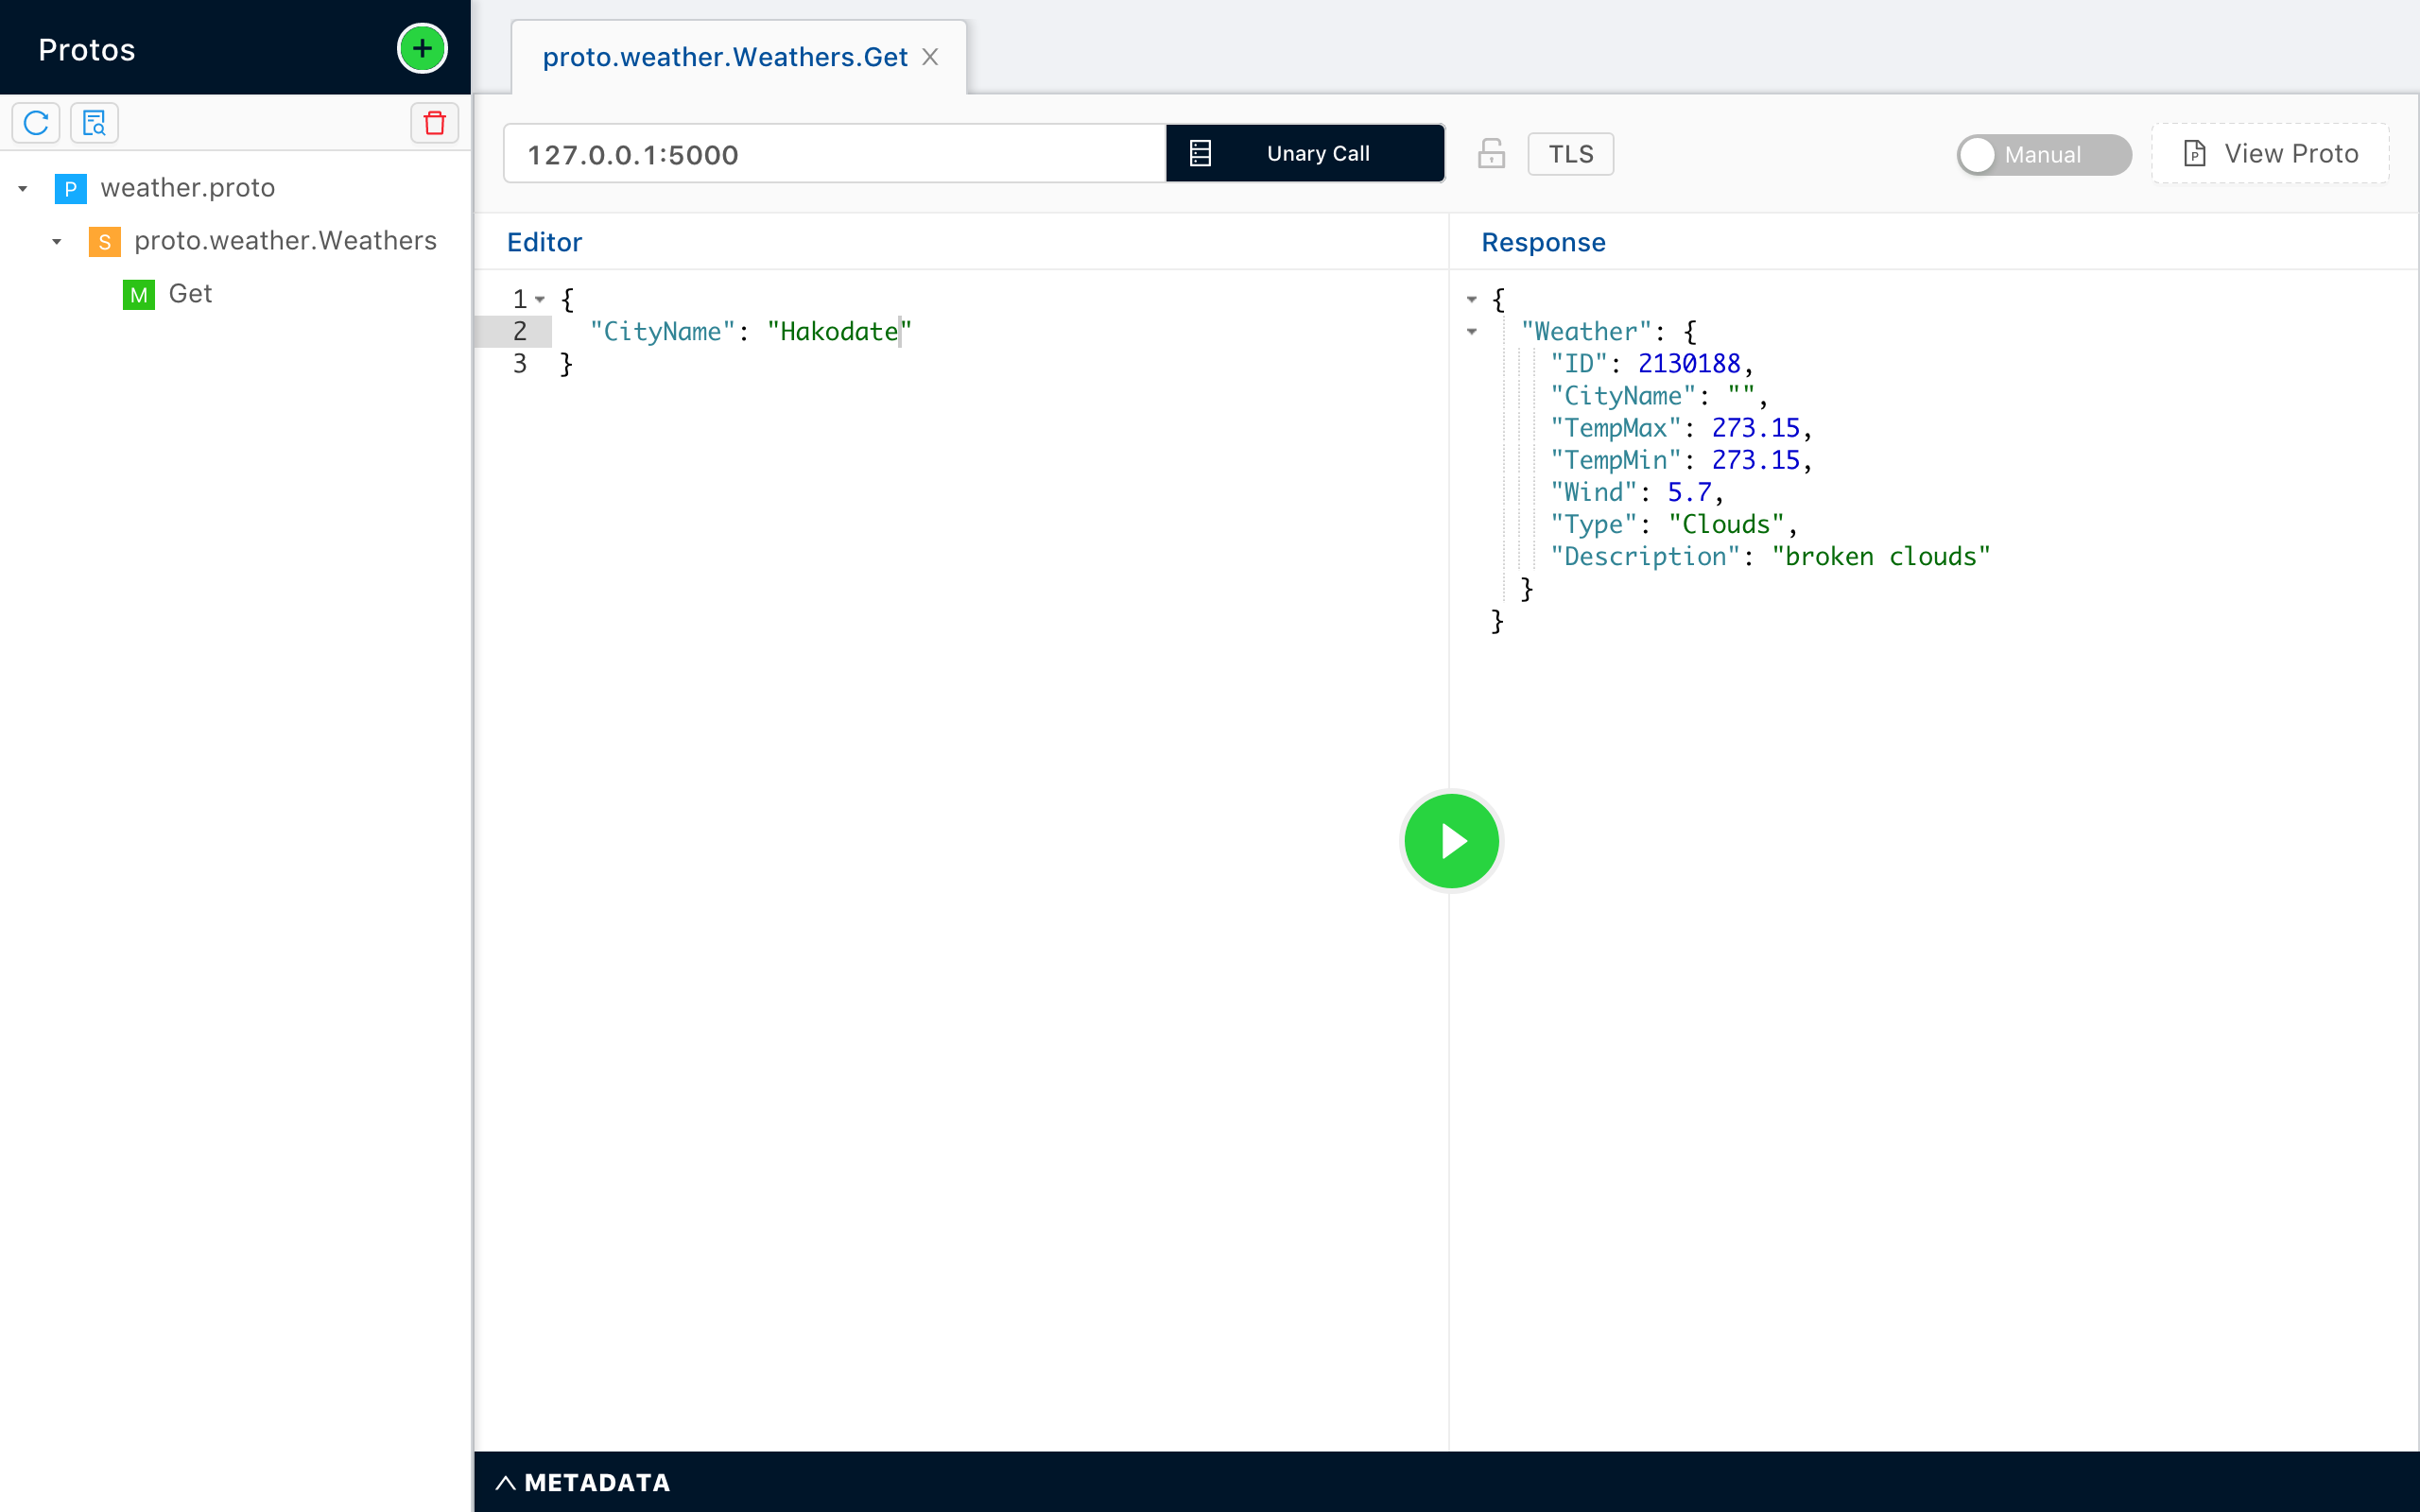Click the server address field 127.0.0.1:5000
The image size is (2420, 1512).
pyautogui.click(x=833, y=154)
